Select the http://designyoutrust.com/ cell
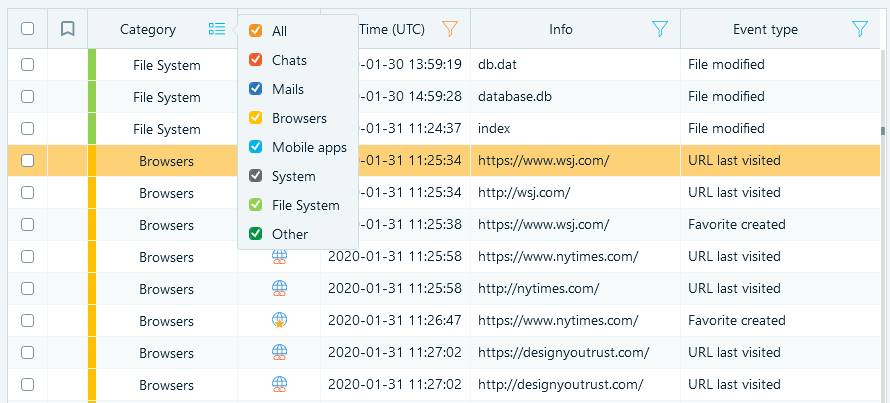The width and height of the screenshot is (890, 403). click(560, 385)
